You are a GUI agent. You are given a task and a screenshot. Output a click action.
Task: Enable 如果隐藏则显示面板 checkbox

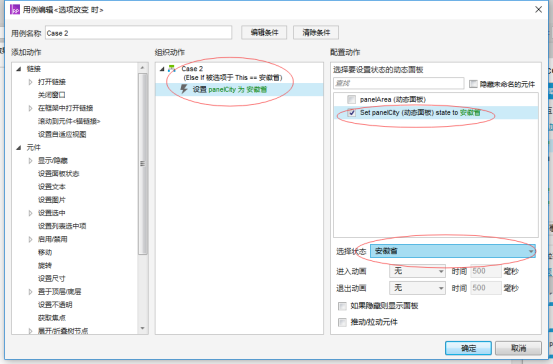point(342,306)
